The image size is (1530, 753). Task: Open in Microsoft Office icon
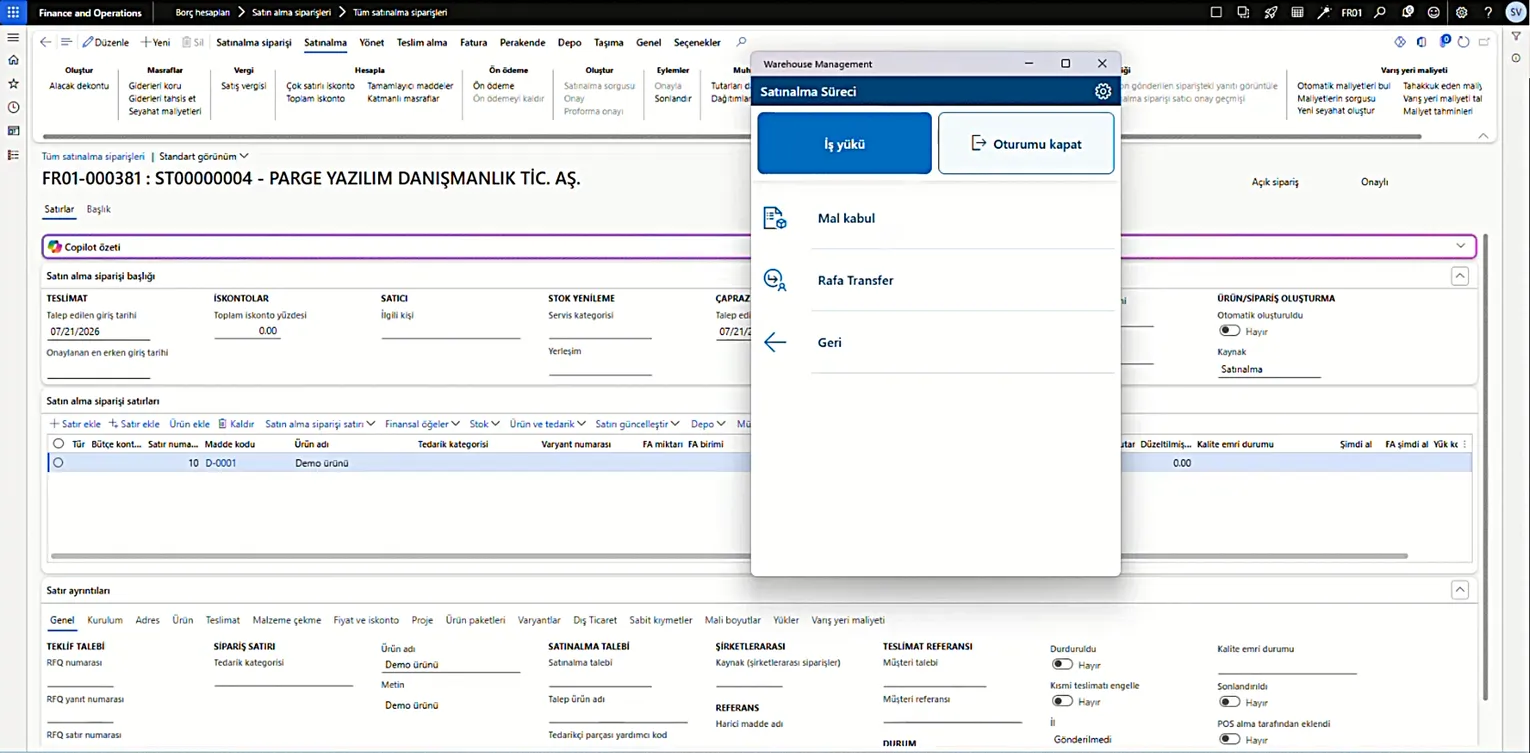(x=1421, y=42)
